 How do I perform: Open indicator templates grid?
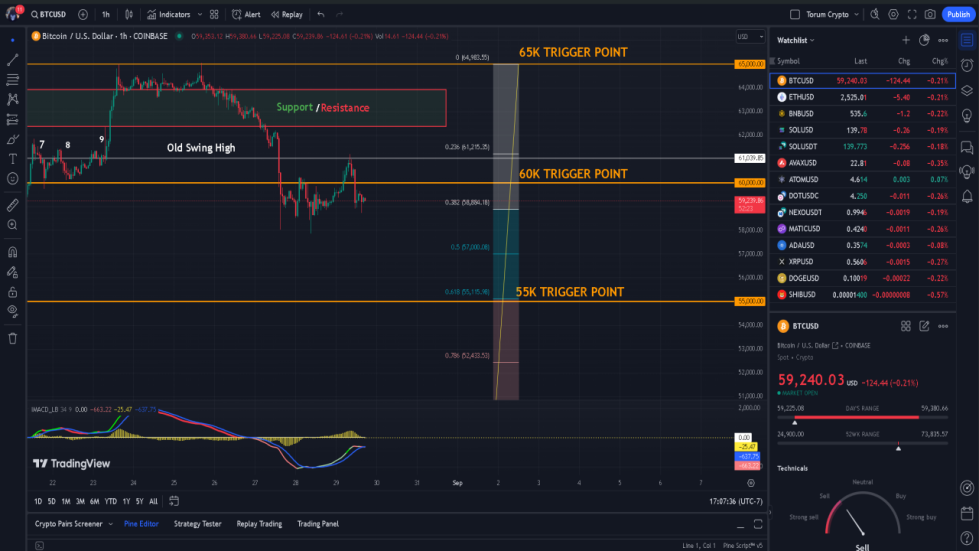[214, 14]
